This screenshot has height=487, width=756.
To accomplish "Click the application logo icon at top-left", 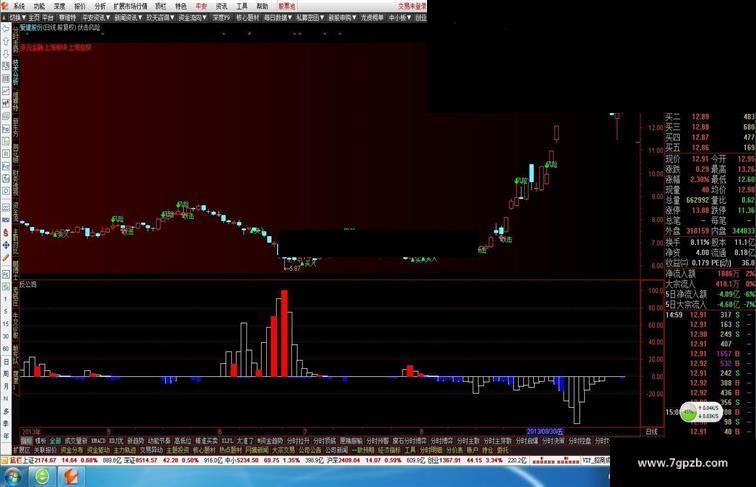I will [x=4, y=6].
